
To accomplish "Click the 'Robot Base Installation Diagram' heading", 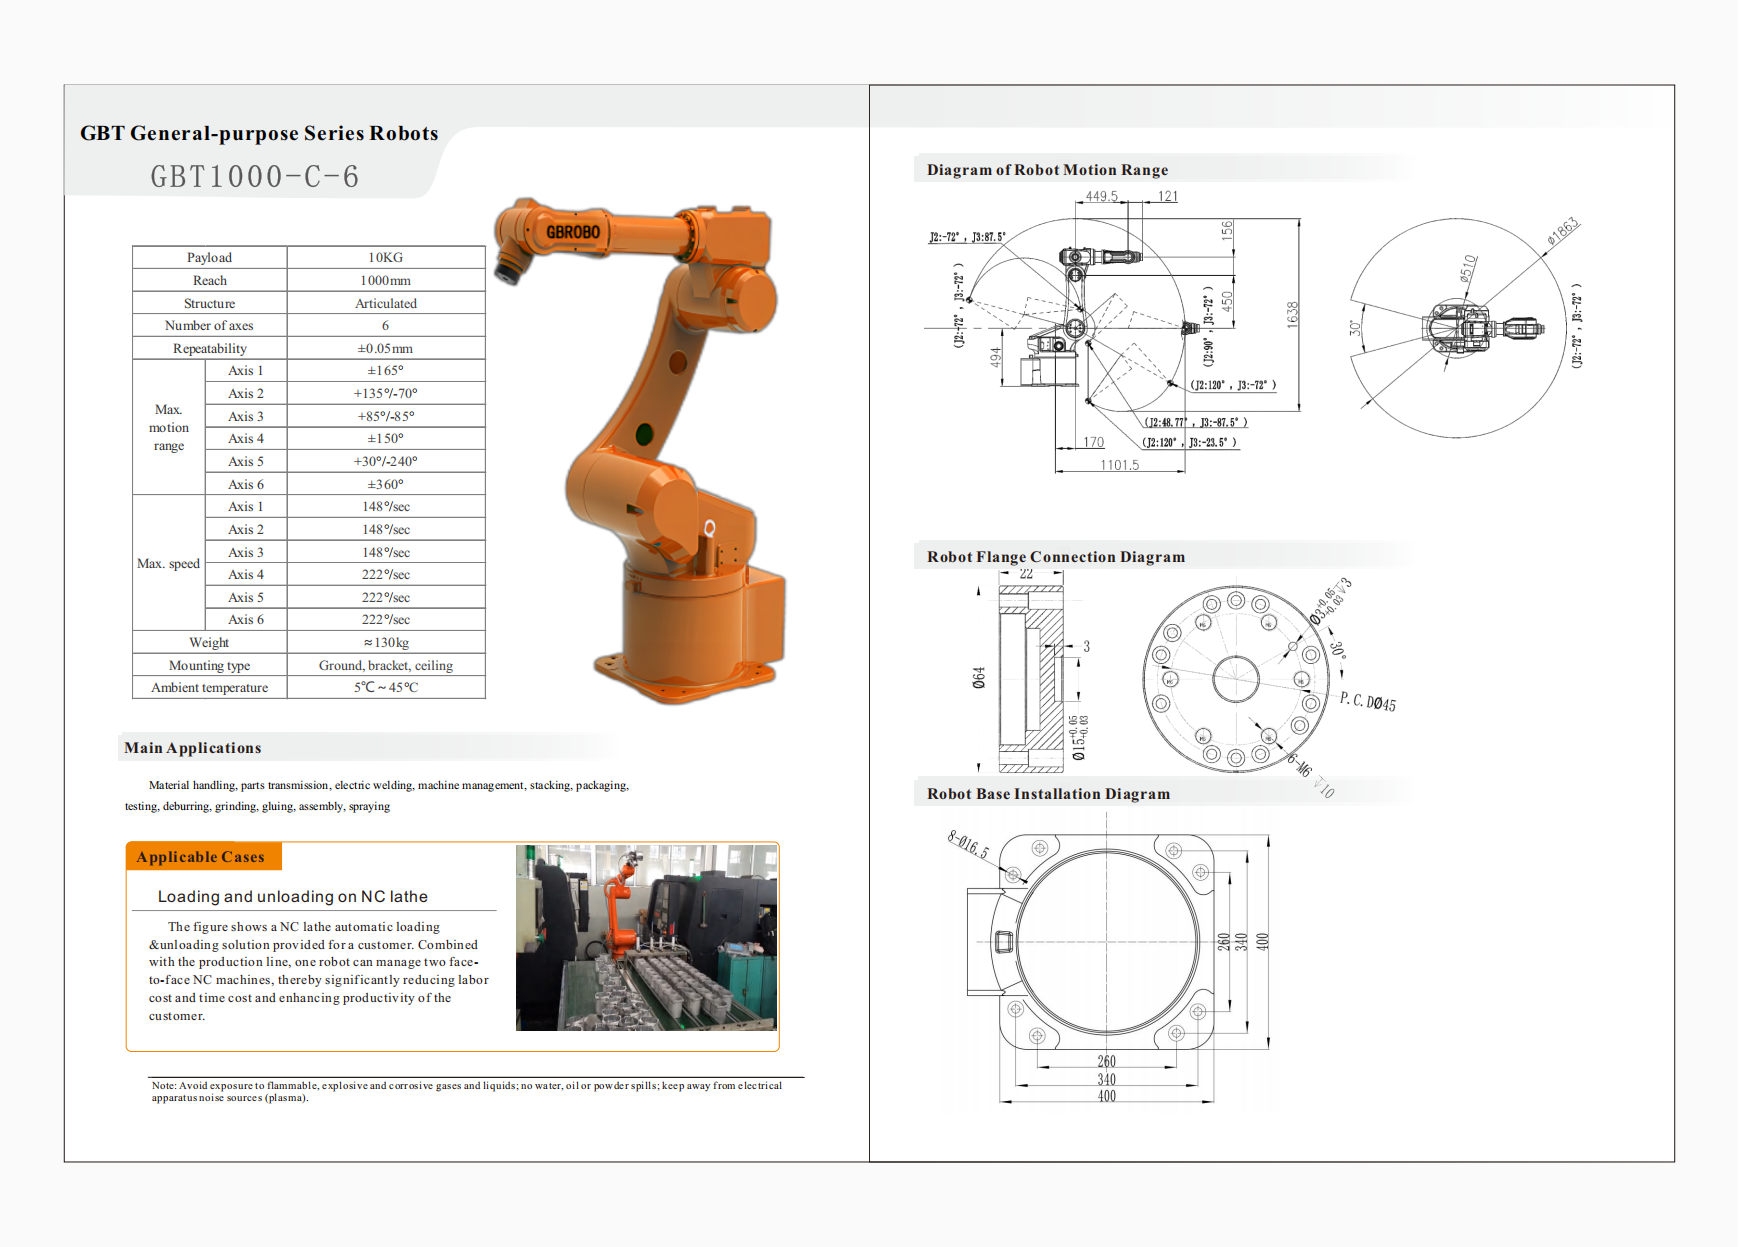I will (x=1048, y=794).
